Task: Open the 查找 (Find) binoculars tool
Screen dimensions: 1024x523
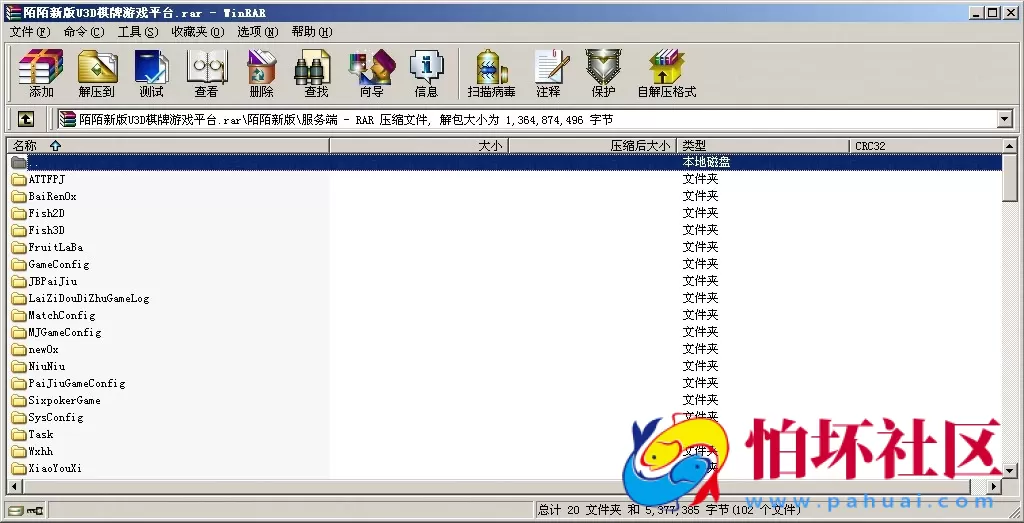Action: (316, 73)
